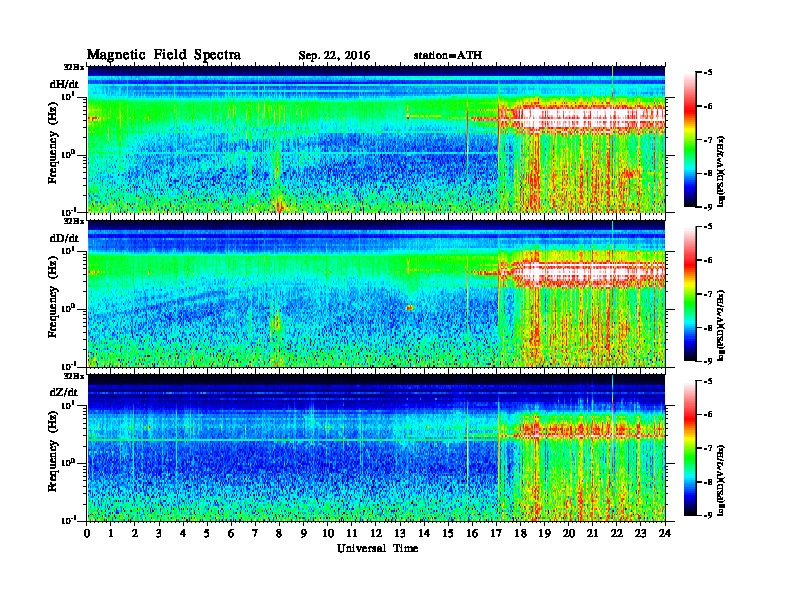
Task: Click hour tick label "22" on the time axis
Action: [x=617, y=533]
